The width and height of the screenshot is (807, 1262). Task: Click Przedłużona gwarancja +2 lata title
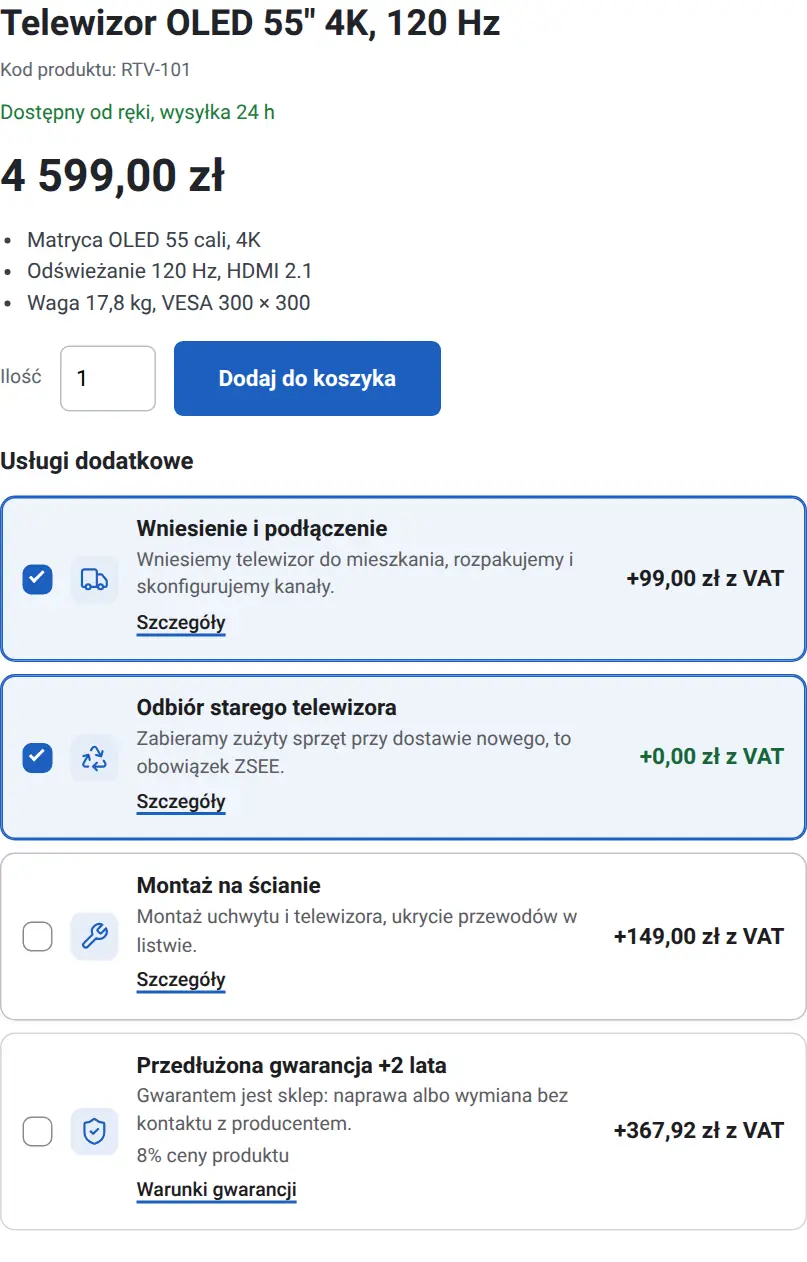292,1064
